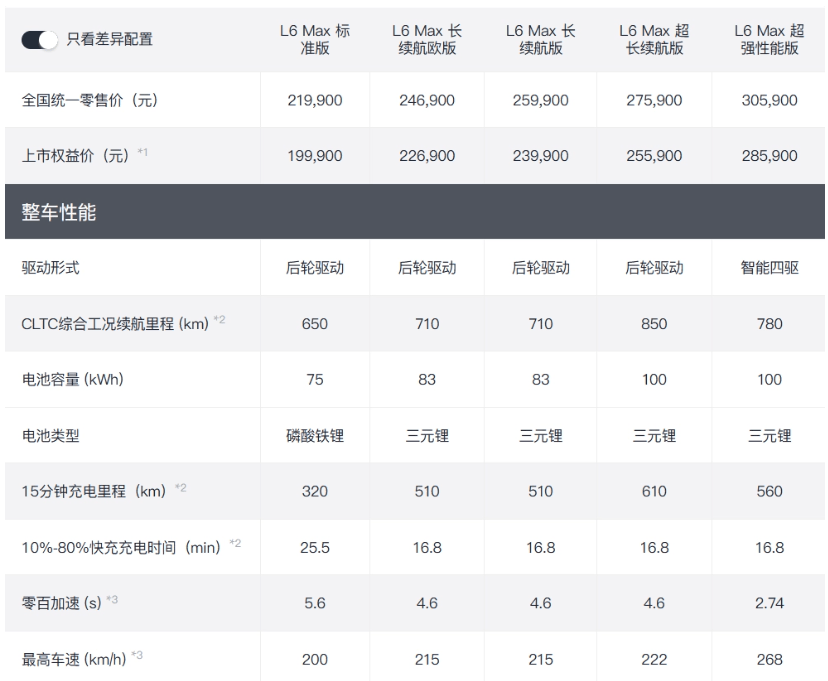
Task: Select the 219,900 retail price cell
Action: [315, 100]
